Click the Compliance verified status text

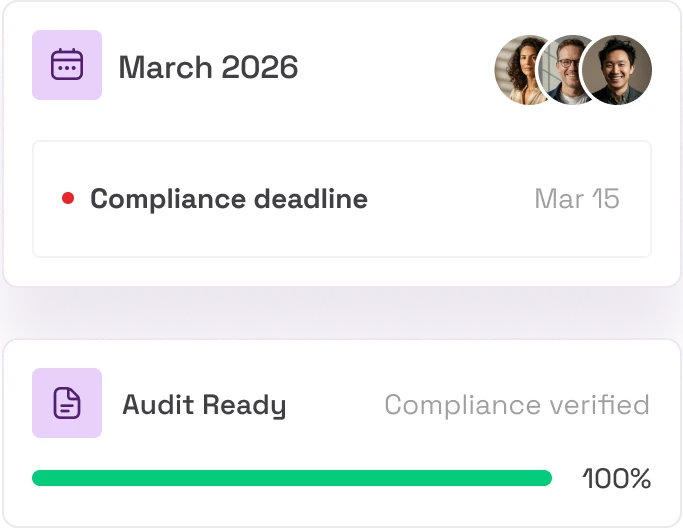(x=517, y=405)
